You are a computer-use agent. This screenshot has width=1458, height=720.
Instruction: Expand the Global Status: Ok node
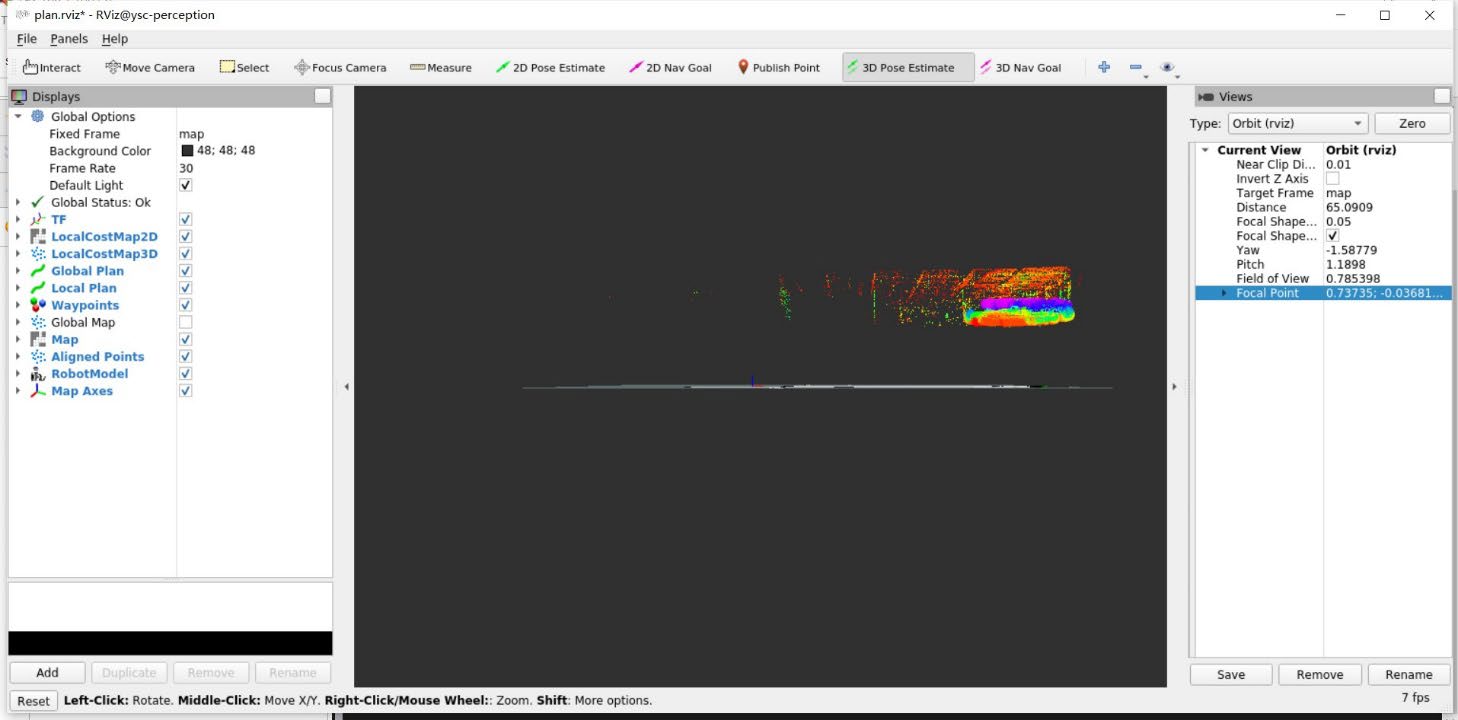[x=18, y=202]
